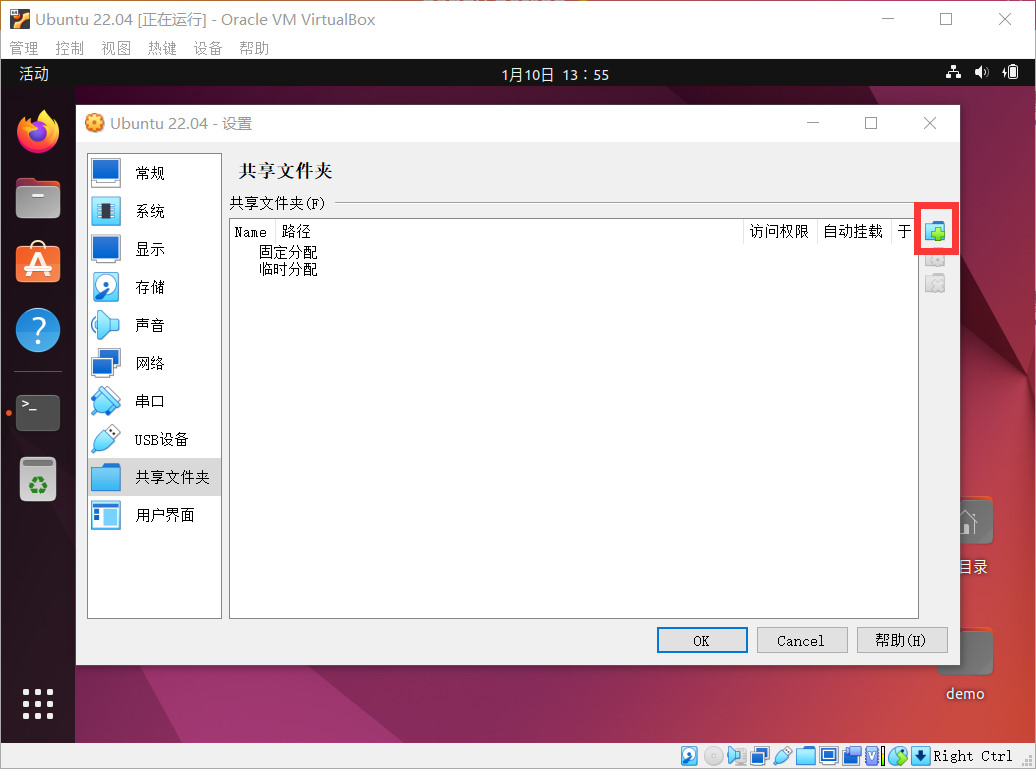Click the shared folders status bar icon
The height and width of the screenshot is (769, 1036).
click(805, 755)
